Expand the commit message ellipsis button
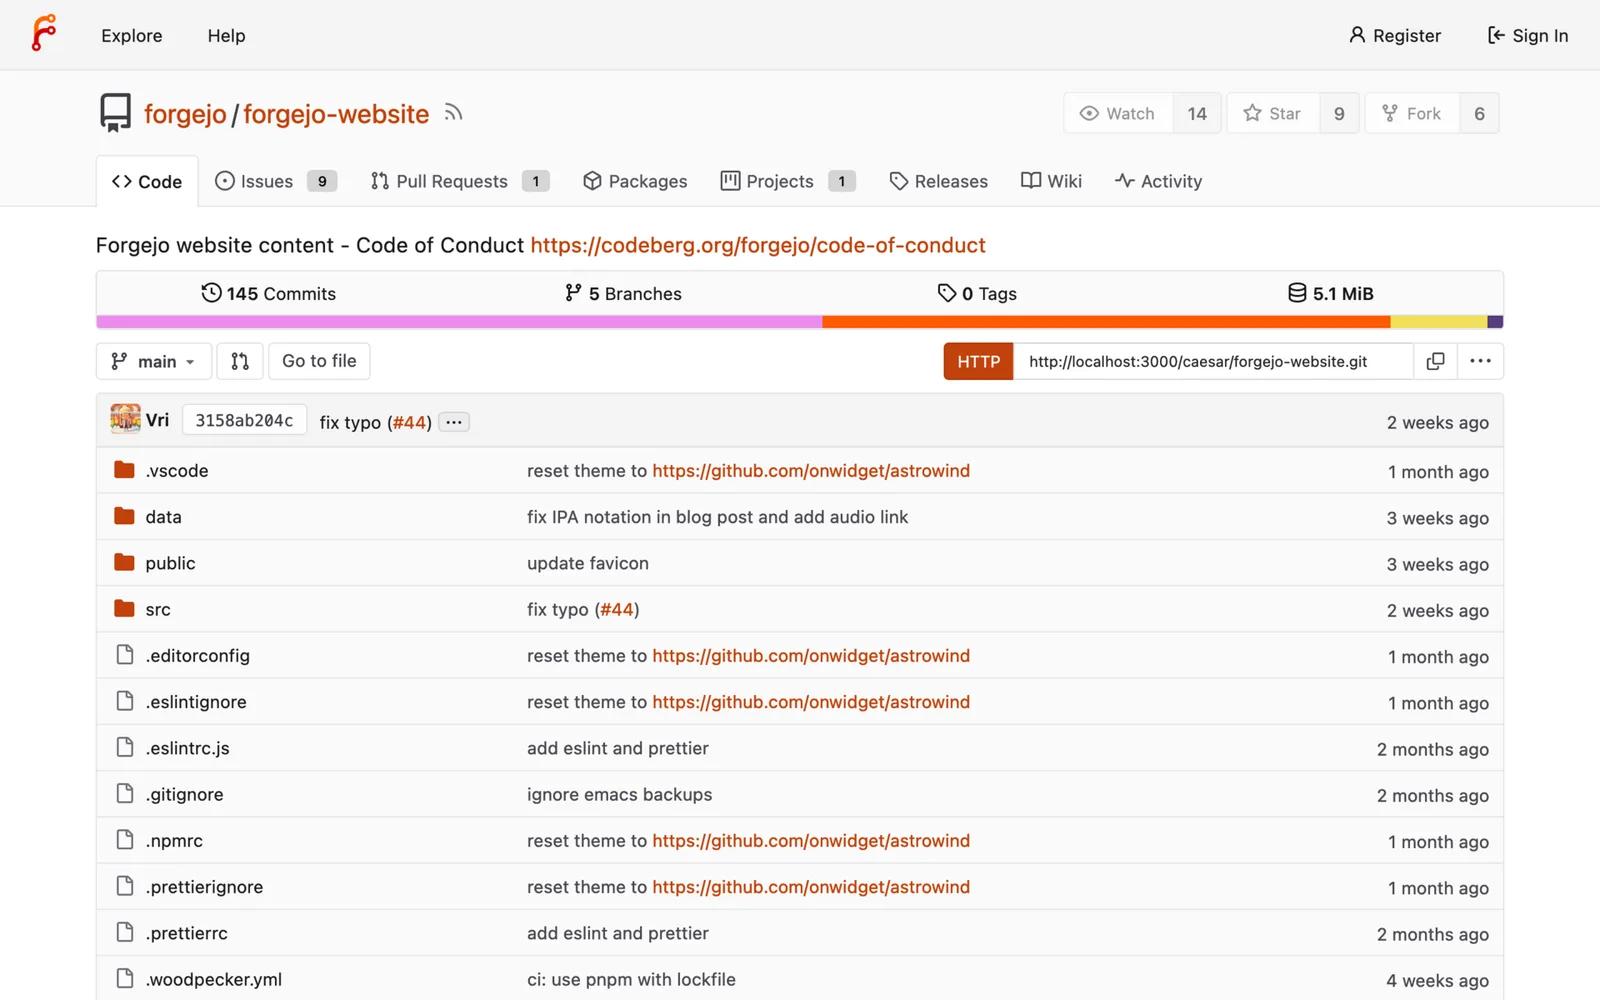The height and width of the screenshot is (1000, 1600). click(454, 422)
